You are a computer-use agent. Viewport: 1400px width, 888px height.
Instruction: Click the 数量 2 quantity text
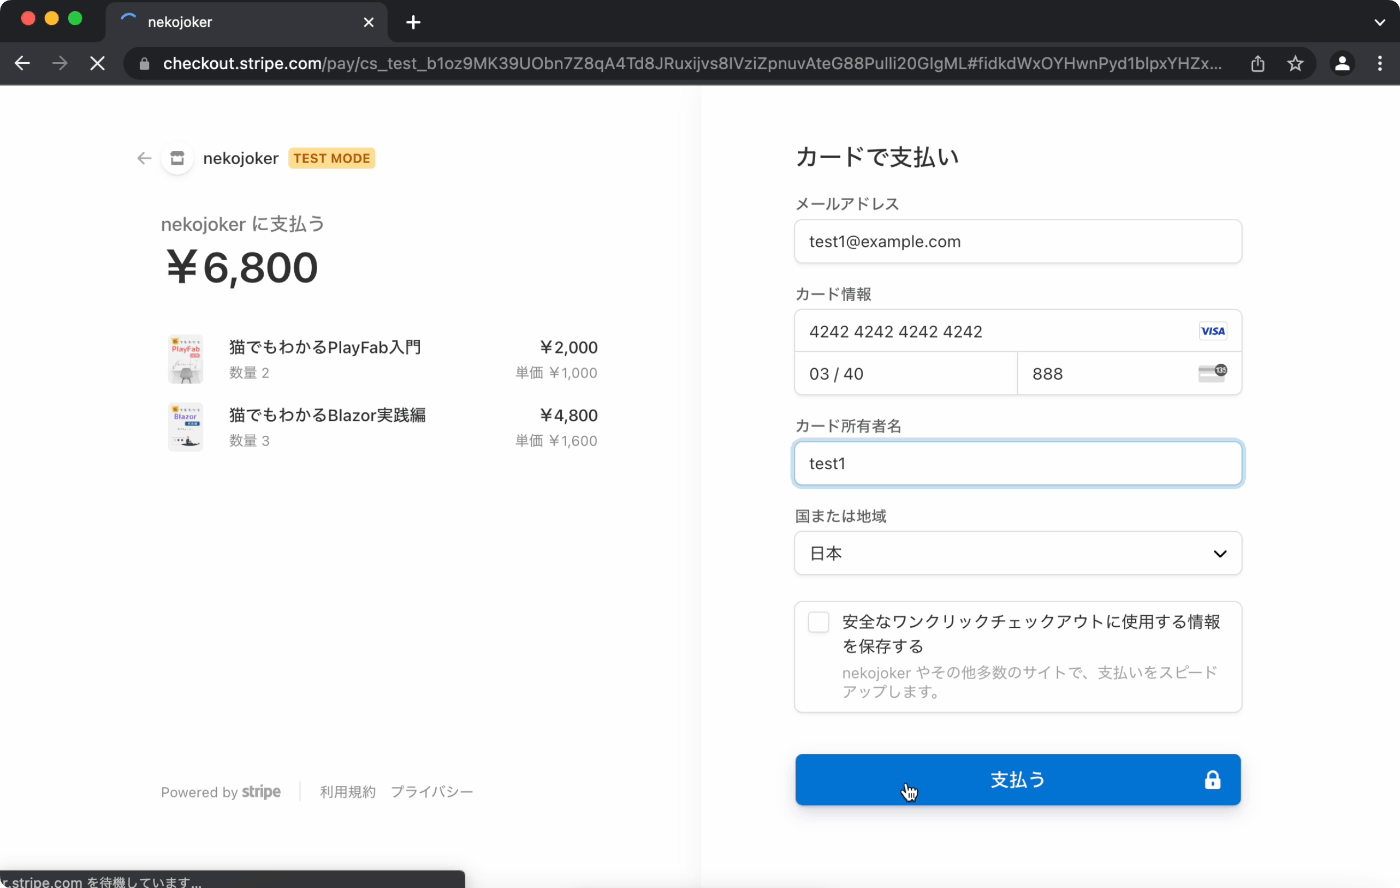[249, 373]
